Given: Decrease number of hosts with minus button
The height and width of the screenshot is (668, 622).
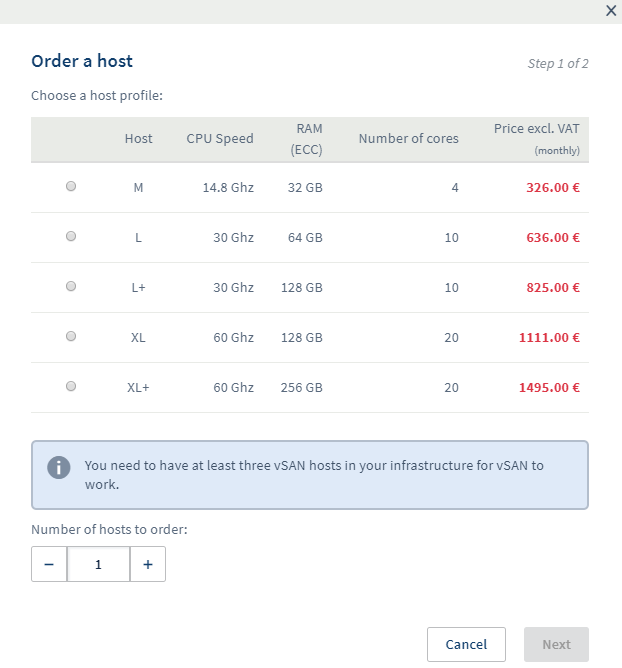Looking at the screenshot, I should [49, 564].
